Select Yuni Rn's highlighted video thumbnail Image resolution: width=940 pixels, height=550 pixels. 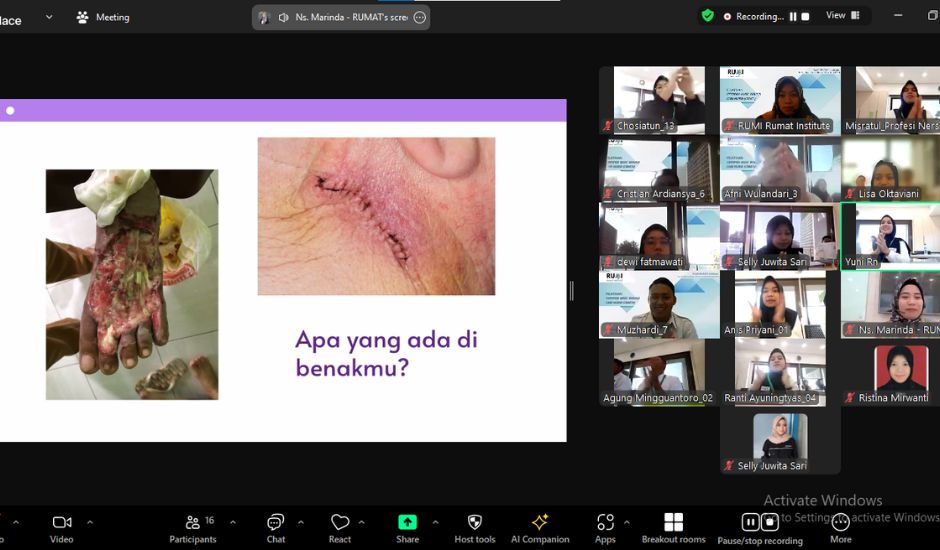(889, 236)
